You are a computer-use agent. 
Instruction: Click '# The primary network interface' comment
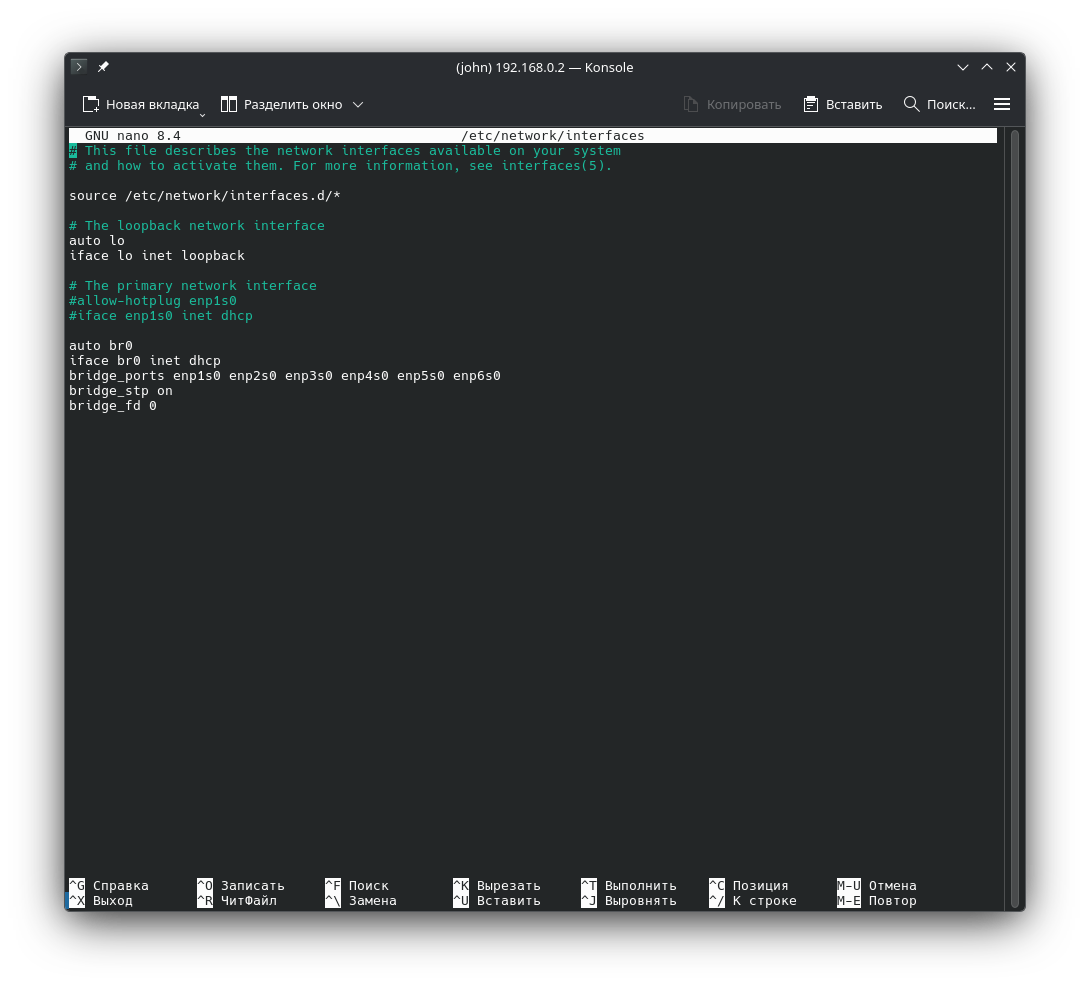193,285
